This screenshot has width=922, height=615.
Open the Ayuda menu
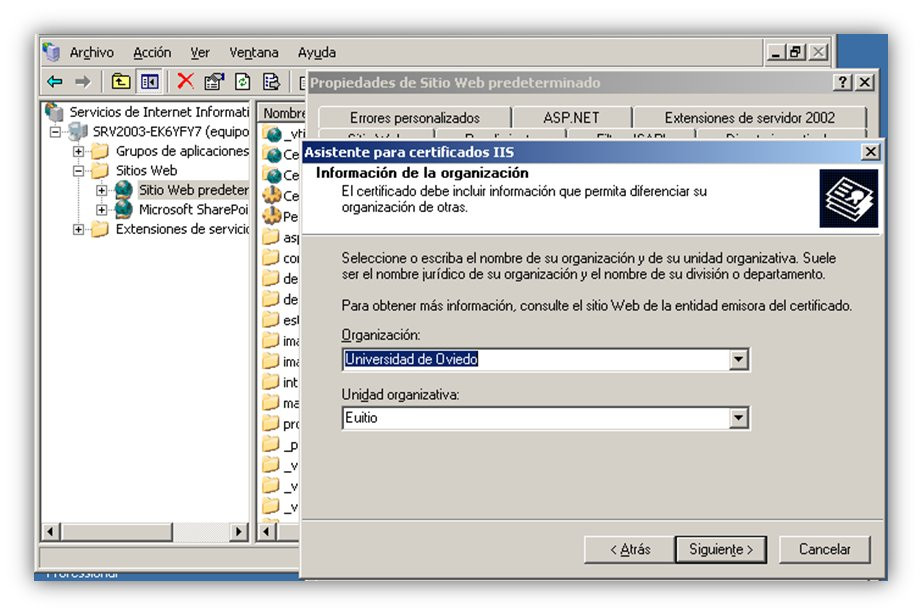[316, 52]
